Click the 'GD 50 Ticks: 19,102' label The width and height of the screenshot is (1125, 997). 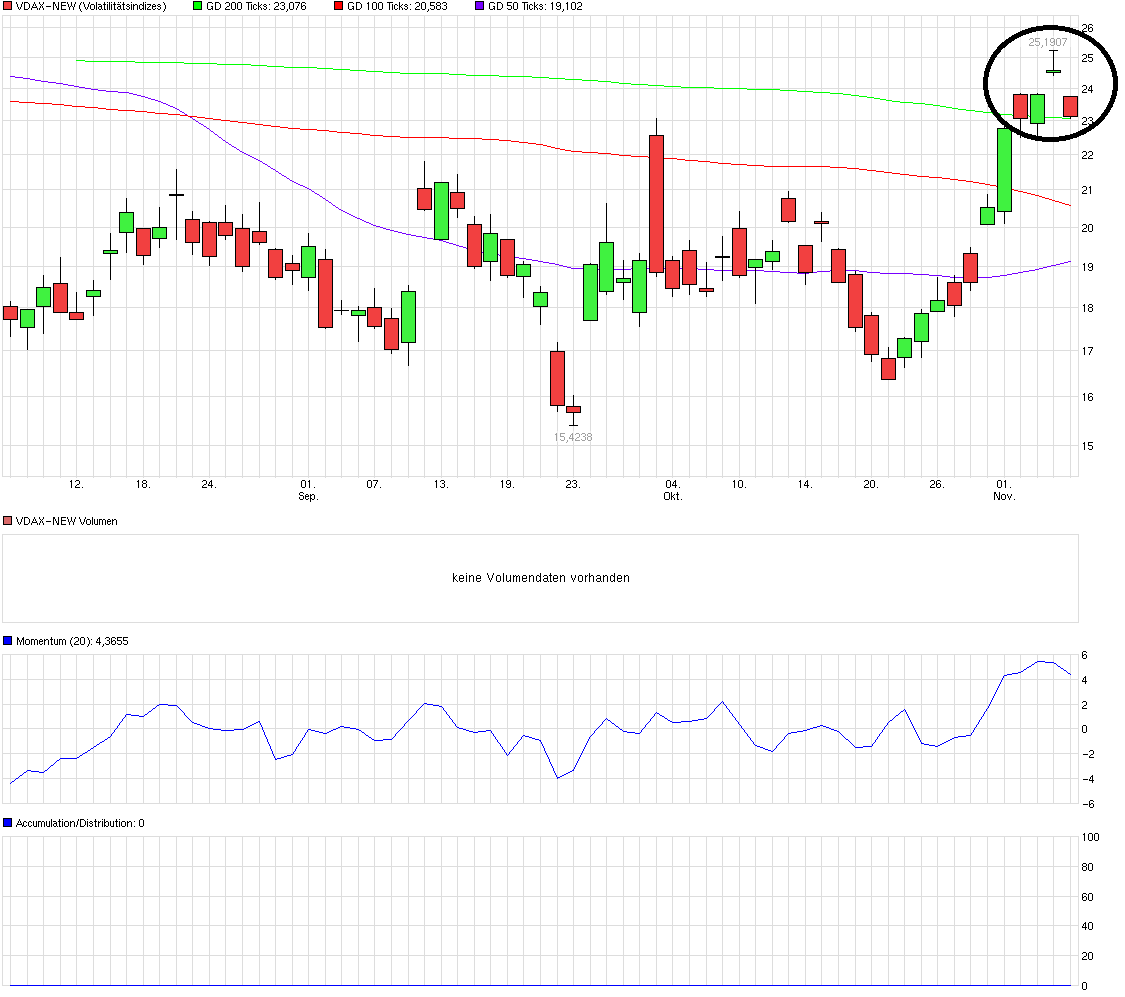tap(535, 6)
